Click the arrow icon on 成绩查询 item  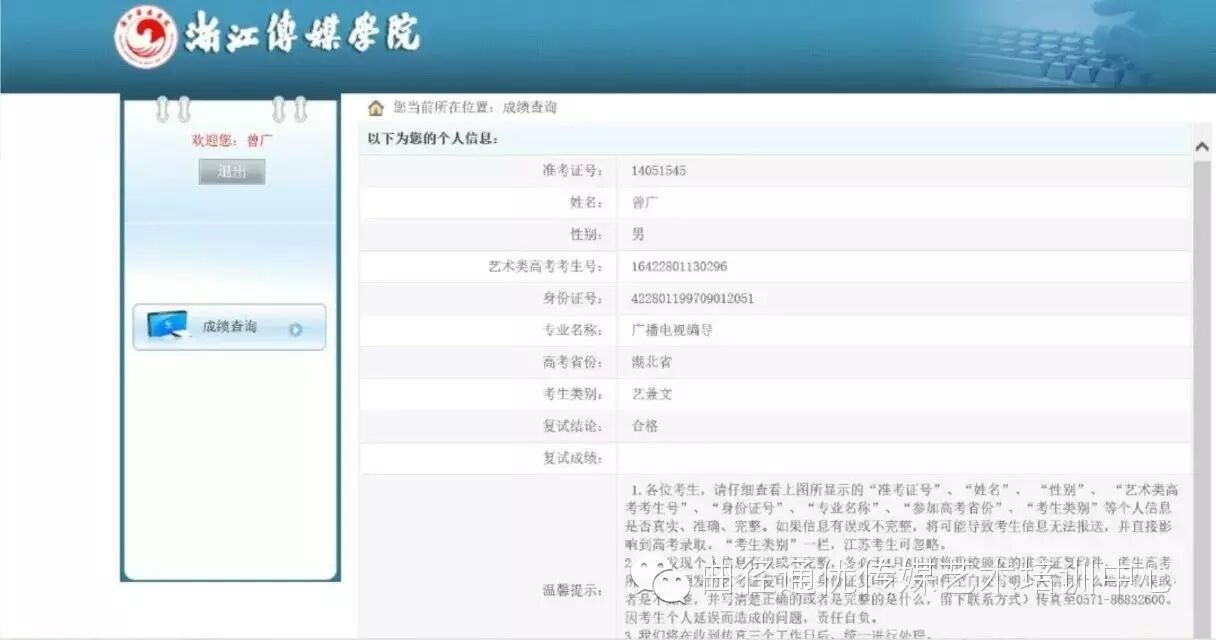[296, 329]
